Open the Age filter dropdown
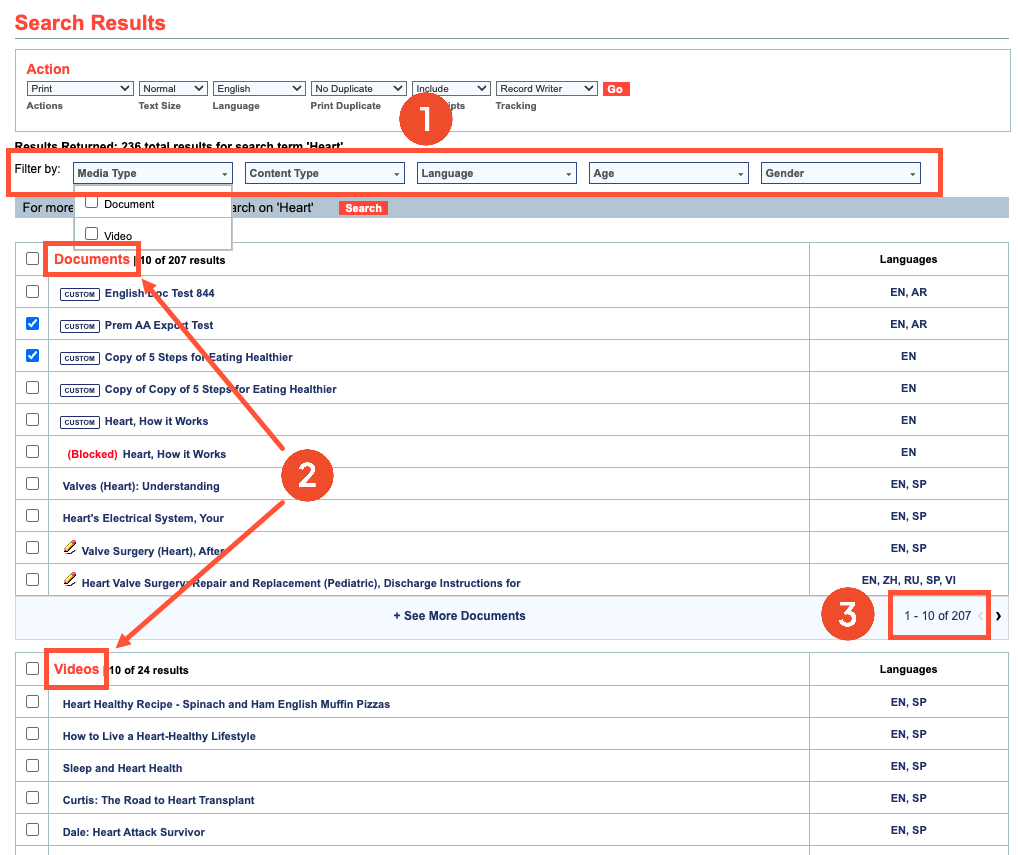This screenshot has height=855, width=1018. [668, 172]
